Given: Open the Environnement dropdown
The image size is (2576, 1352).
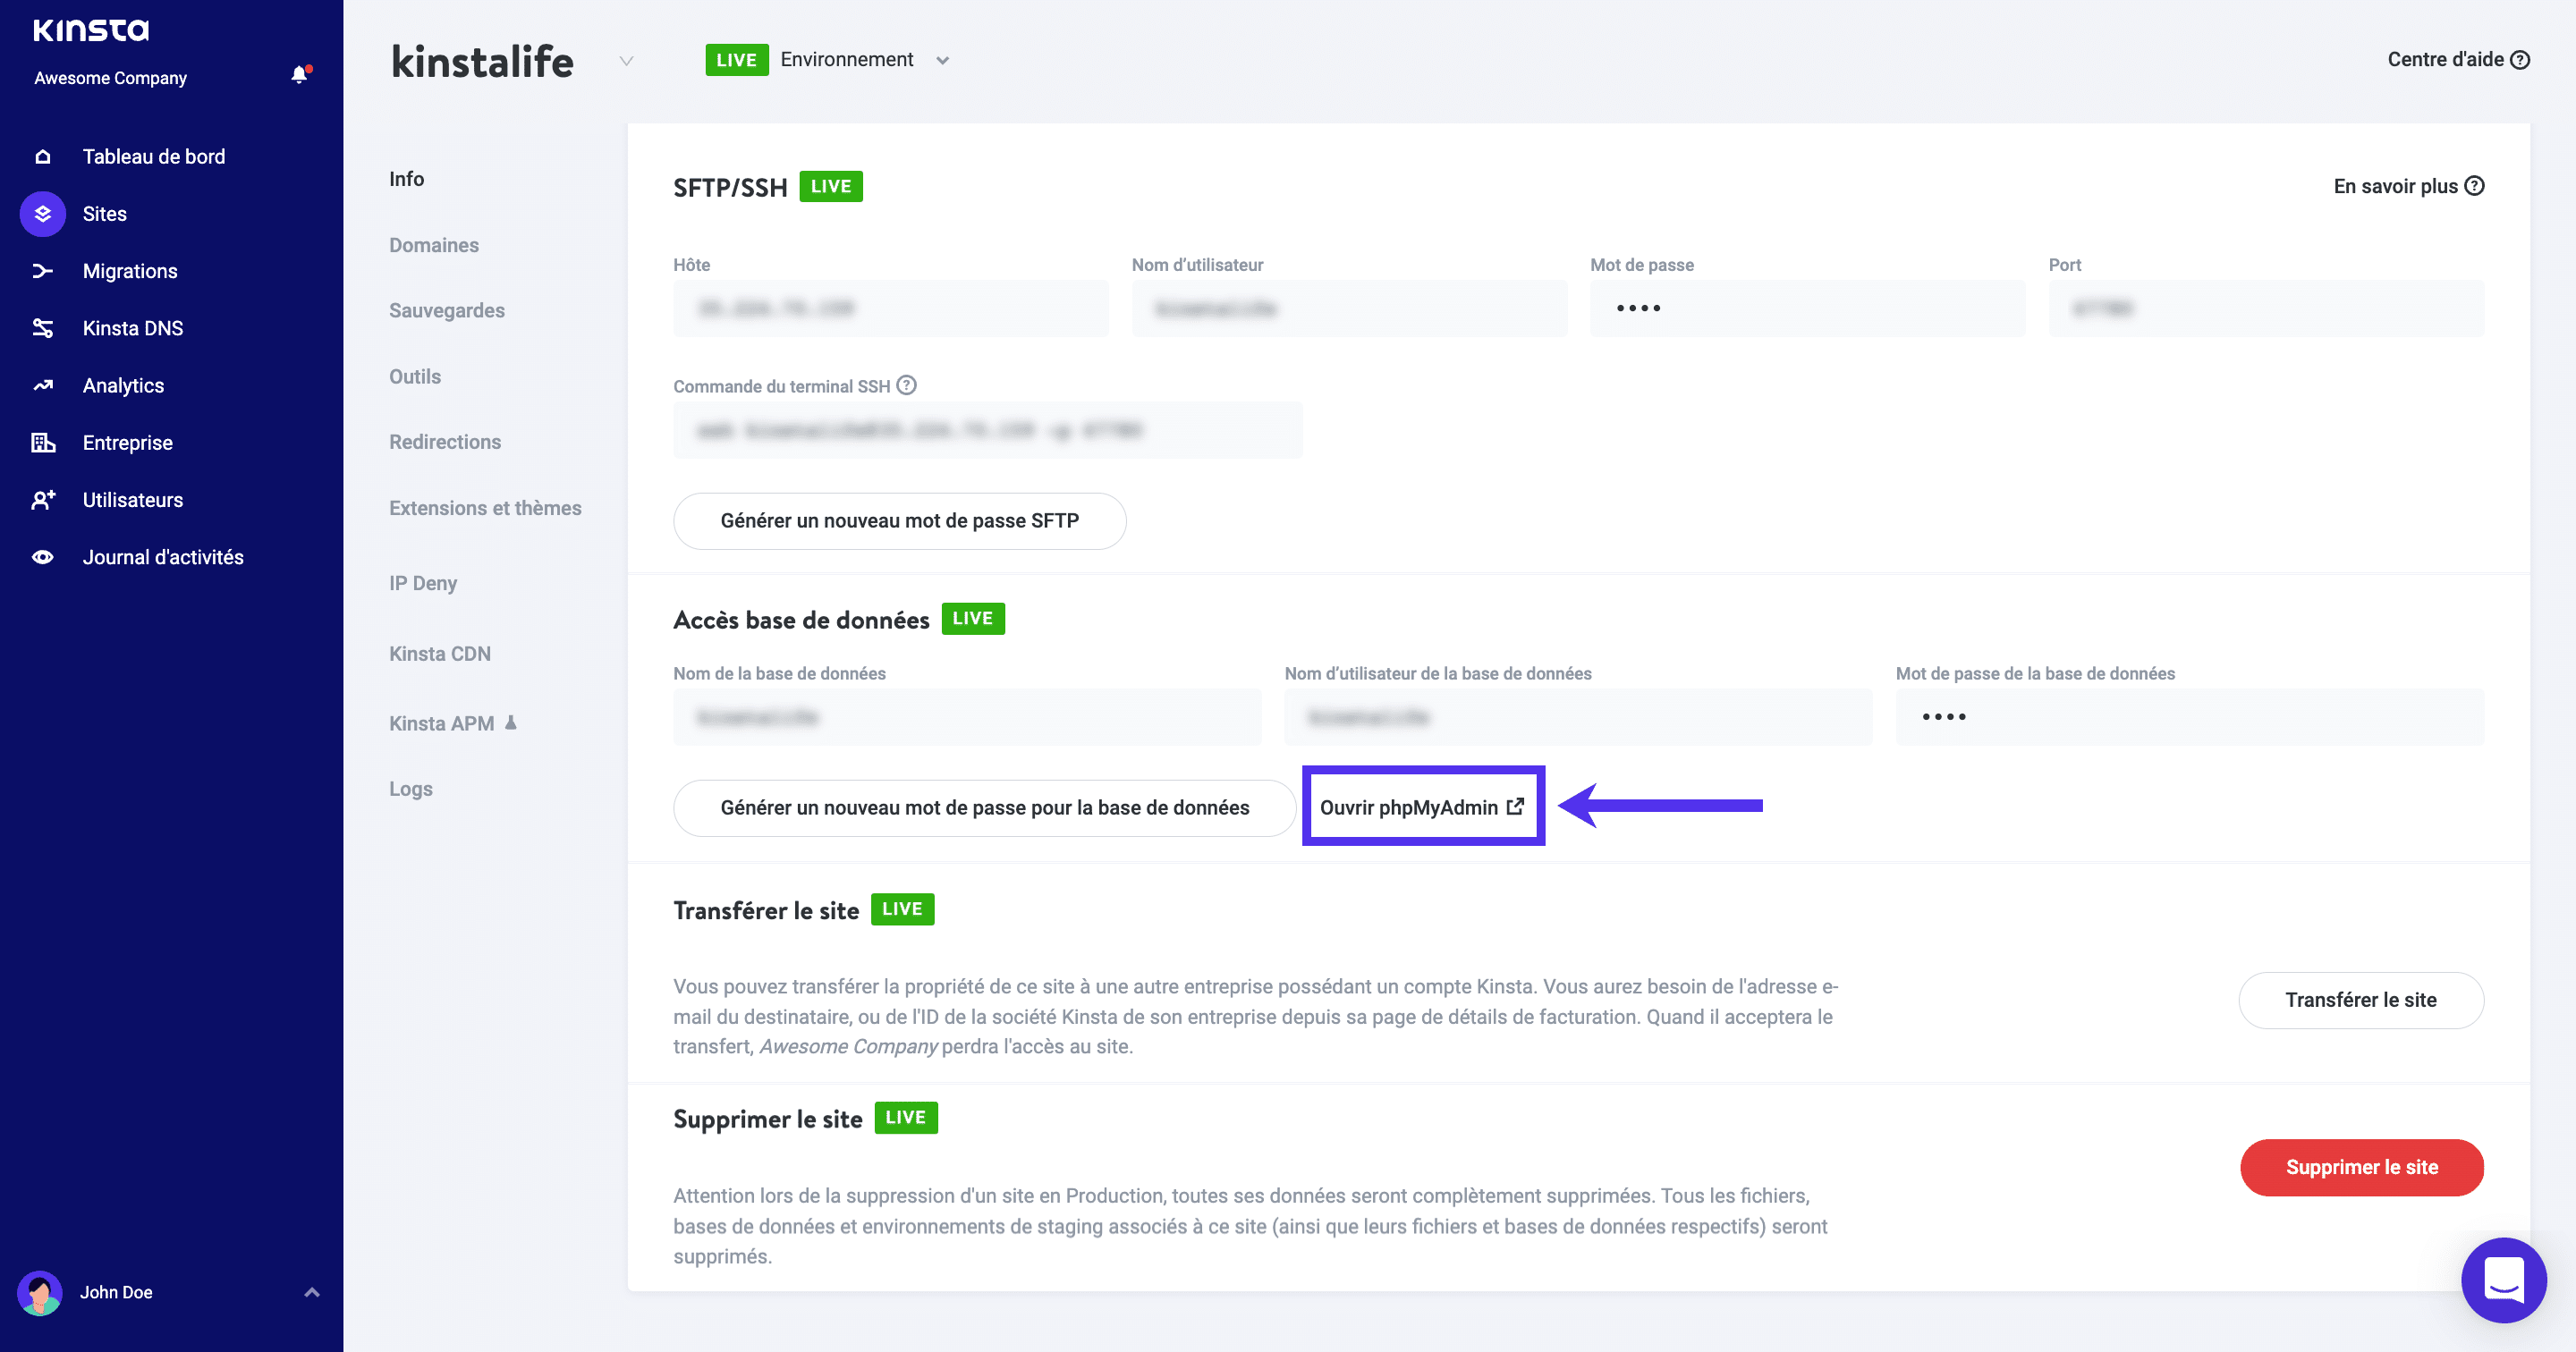Looking at the screenshot, I should click(941, 60).
